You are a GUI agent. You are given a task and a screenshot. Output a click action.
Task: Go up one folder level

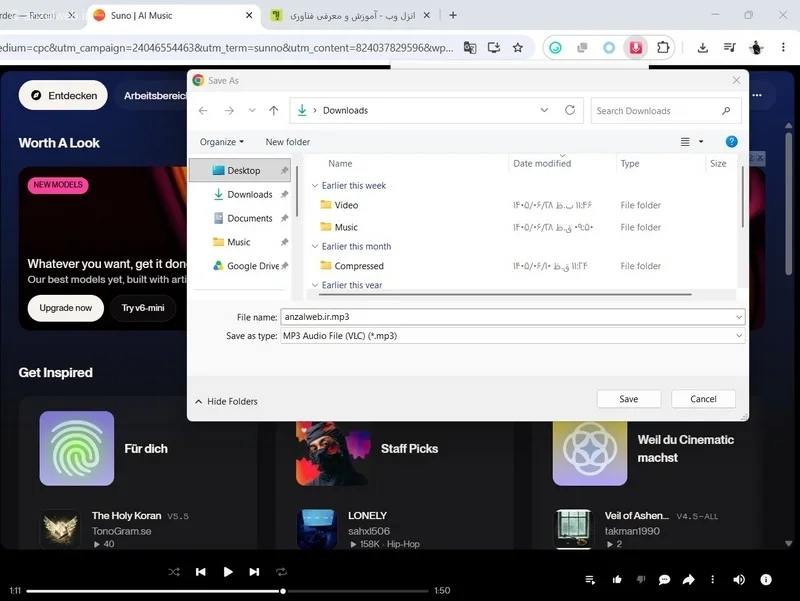point(273,110)
